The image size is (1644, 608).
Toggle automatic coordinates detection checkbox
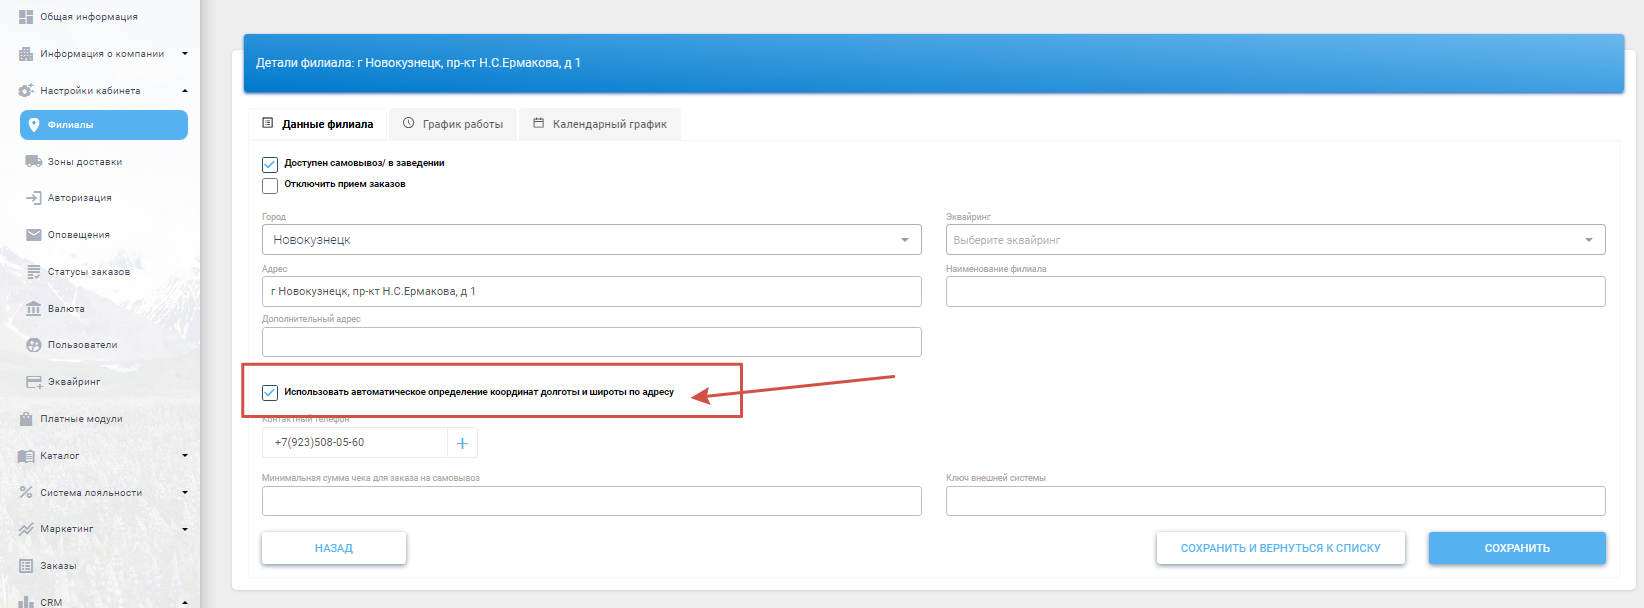click(x=270, y=393)
